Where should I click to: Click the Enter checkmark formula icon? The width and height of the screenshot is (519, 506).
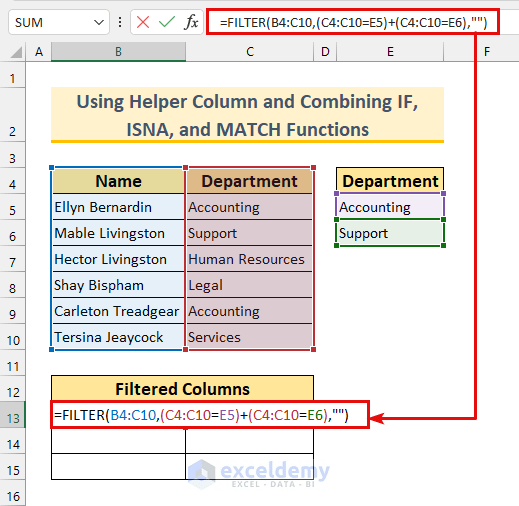pos(167,23)
